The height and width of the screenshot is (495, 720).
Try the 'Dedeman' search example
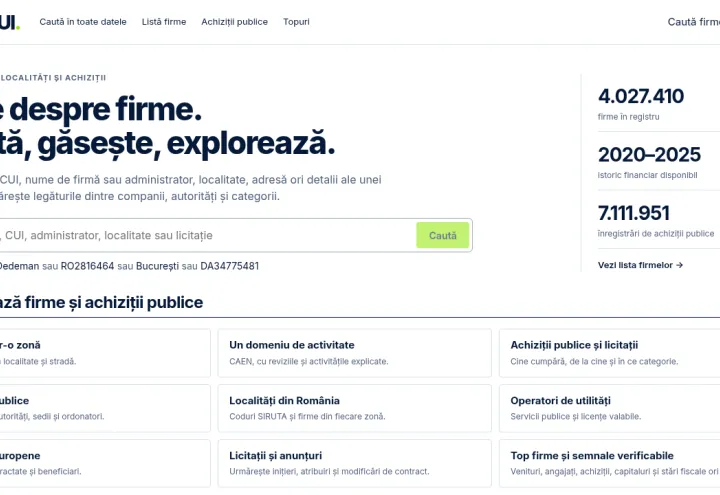[19, 266]
